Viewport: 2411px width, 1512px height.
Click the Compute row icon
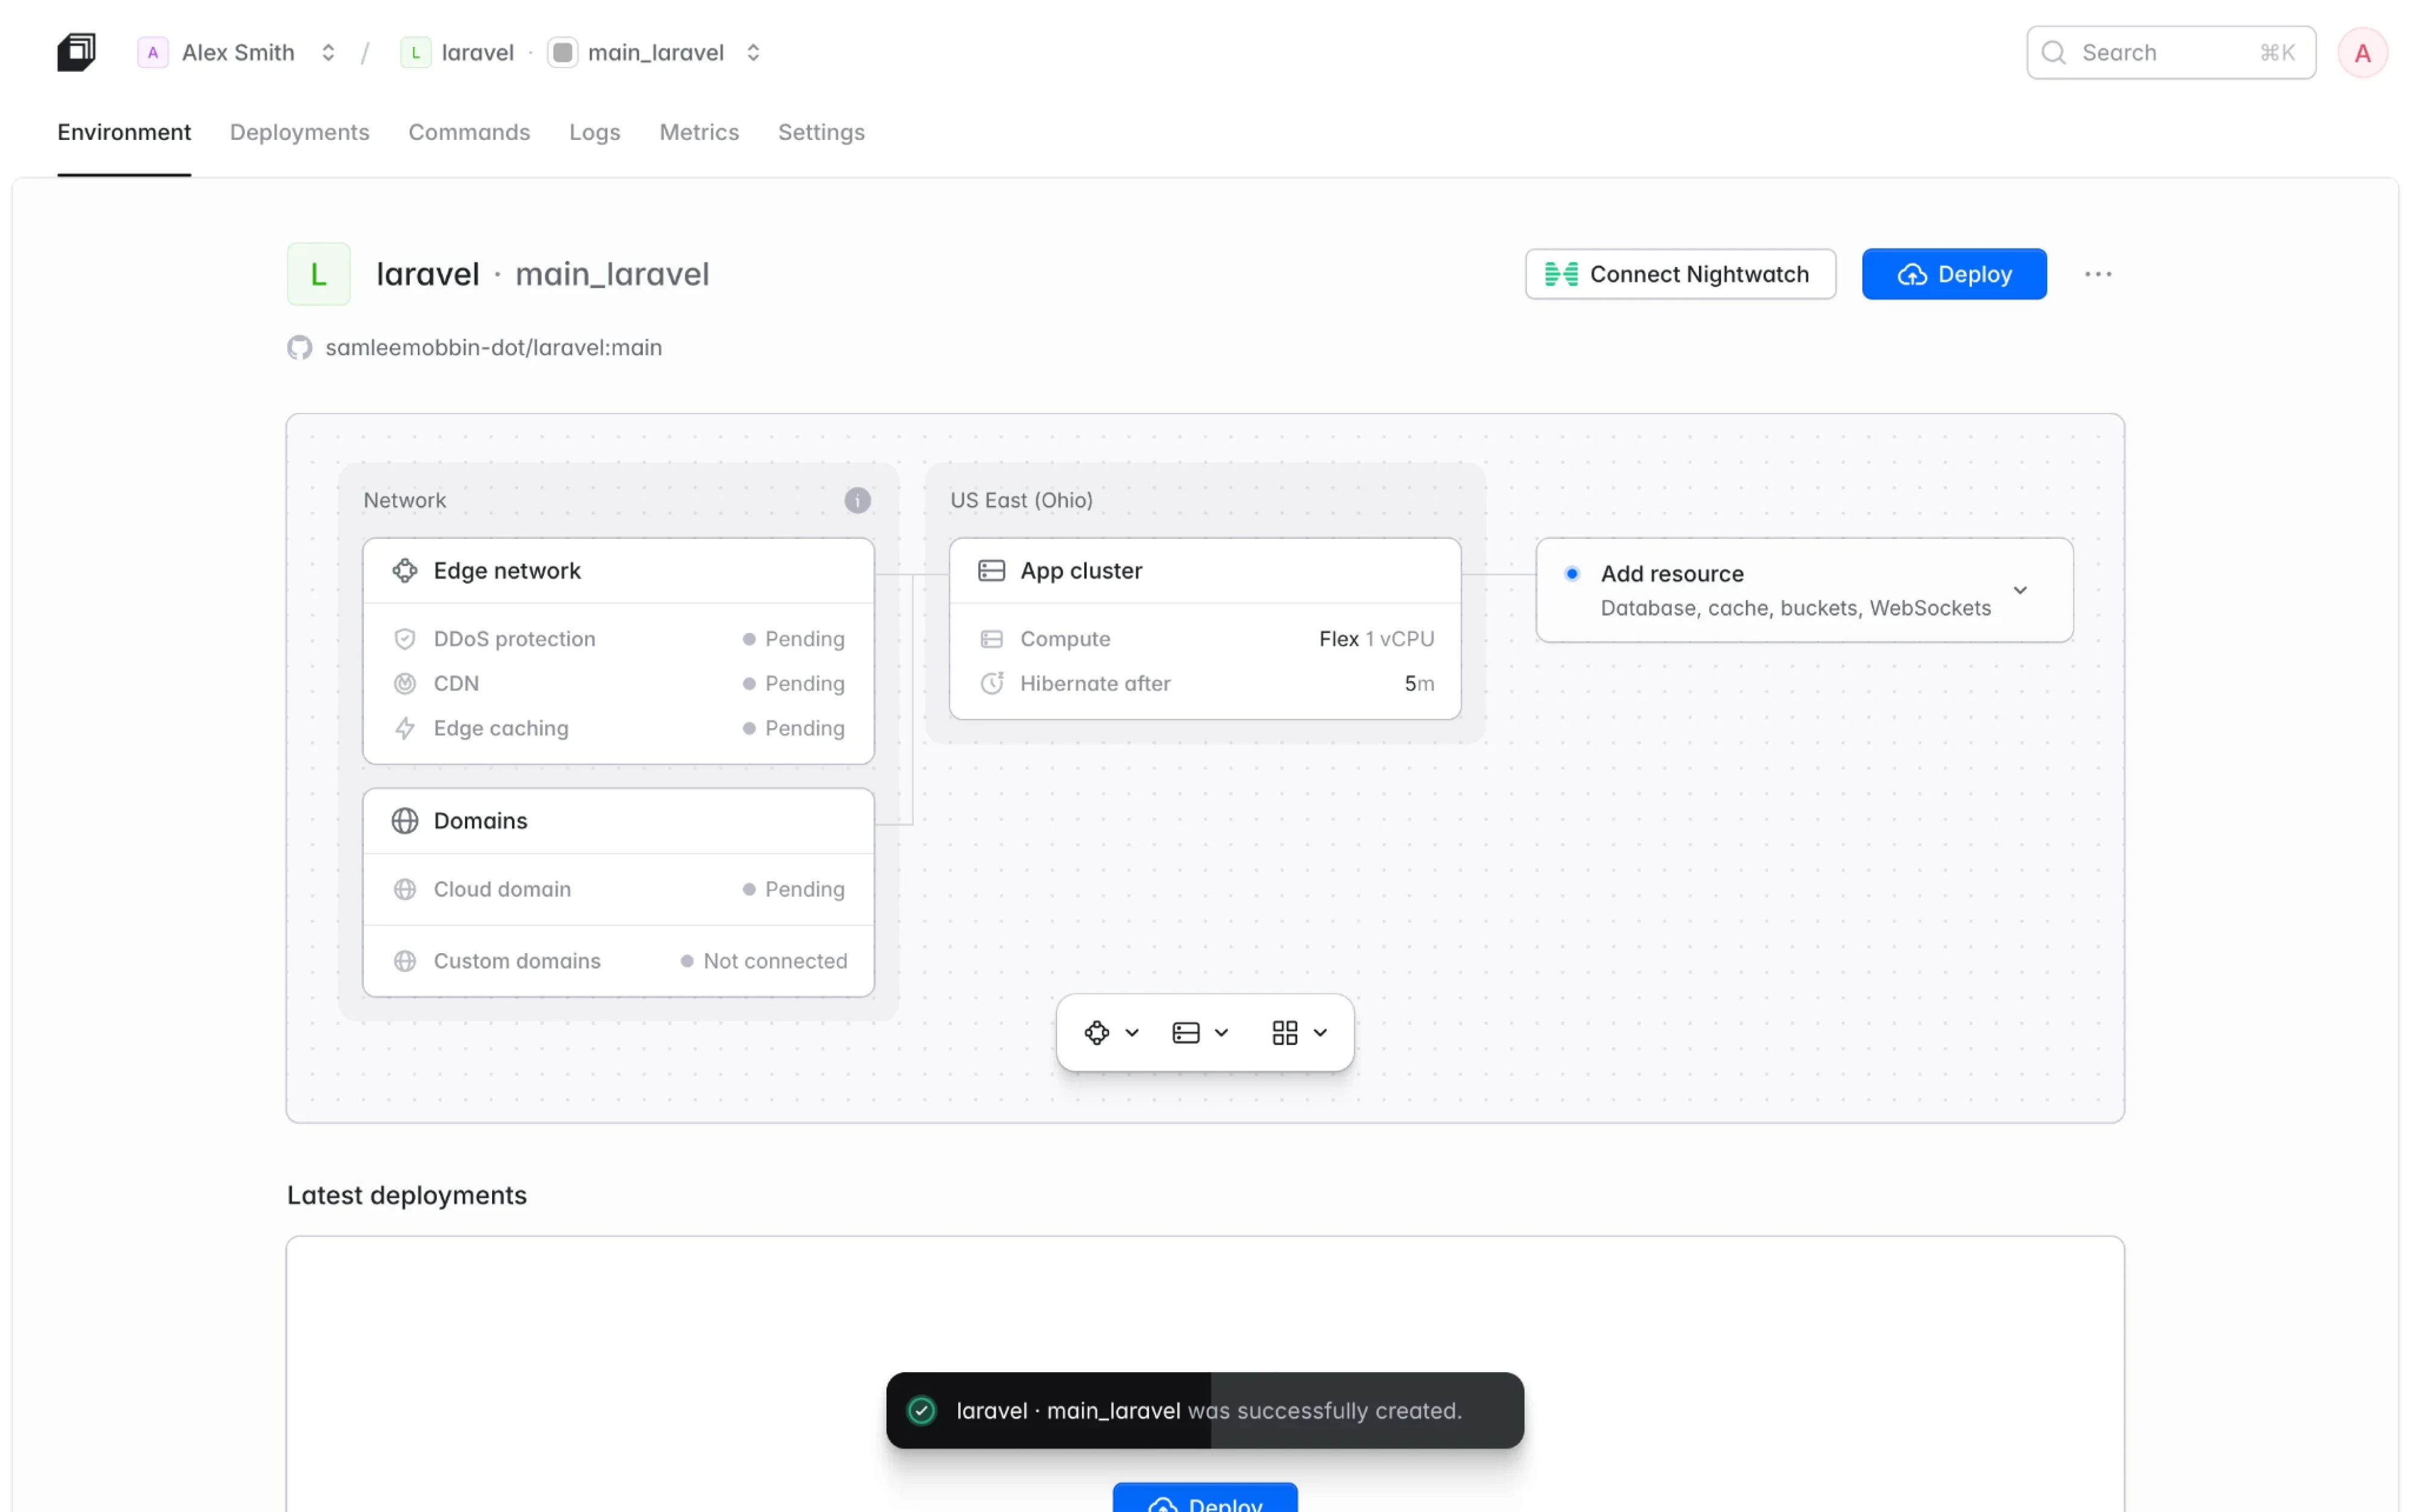[991, 639]
